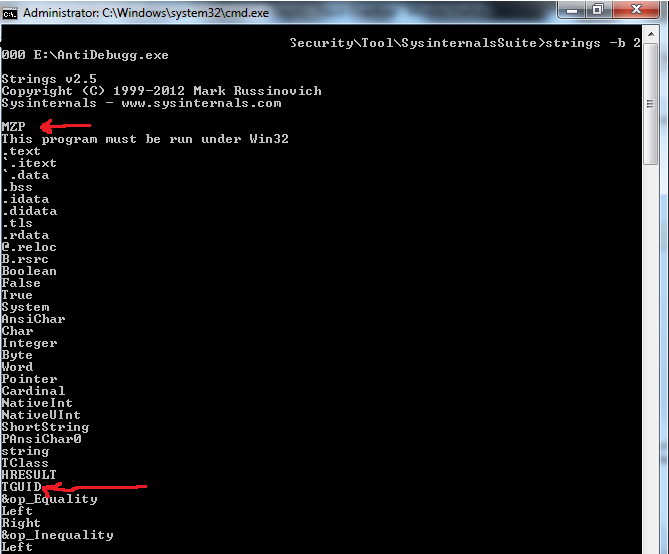The height and width of the screenshot is (554, 669).
Task: Click the 'TGUID' string
Action: [x=21, y=487]
